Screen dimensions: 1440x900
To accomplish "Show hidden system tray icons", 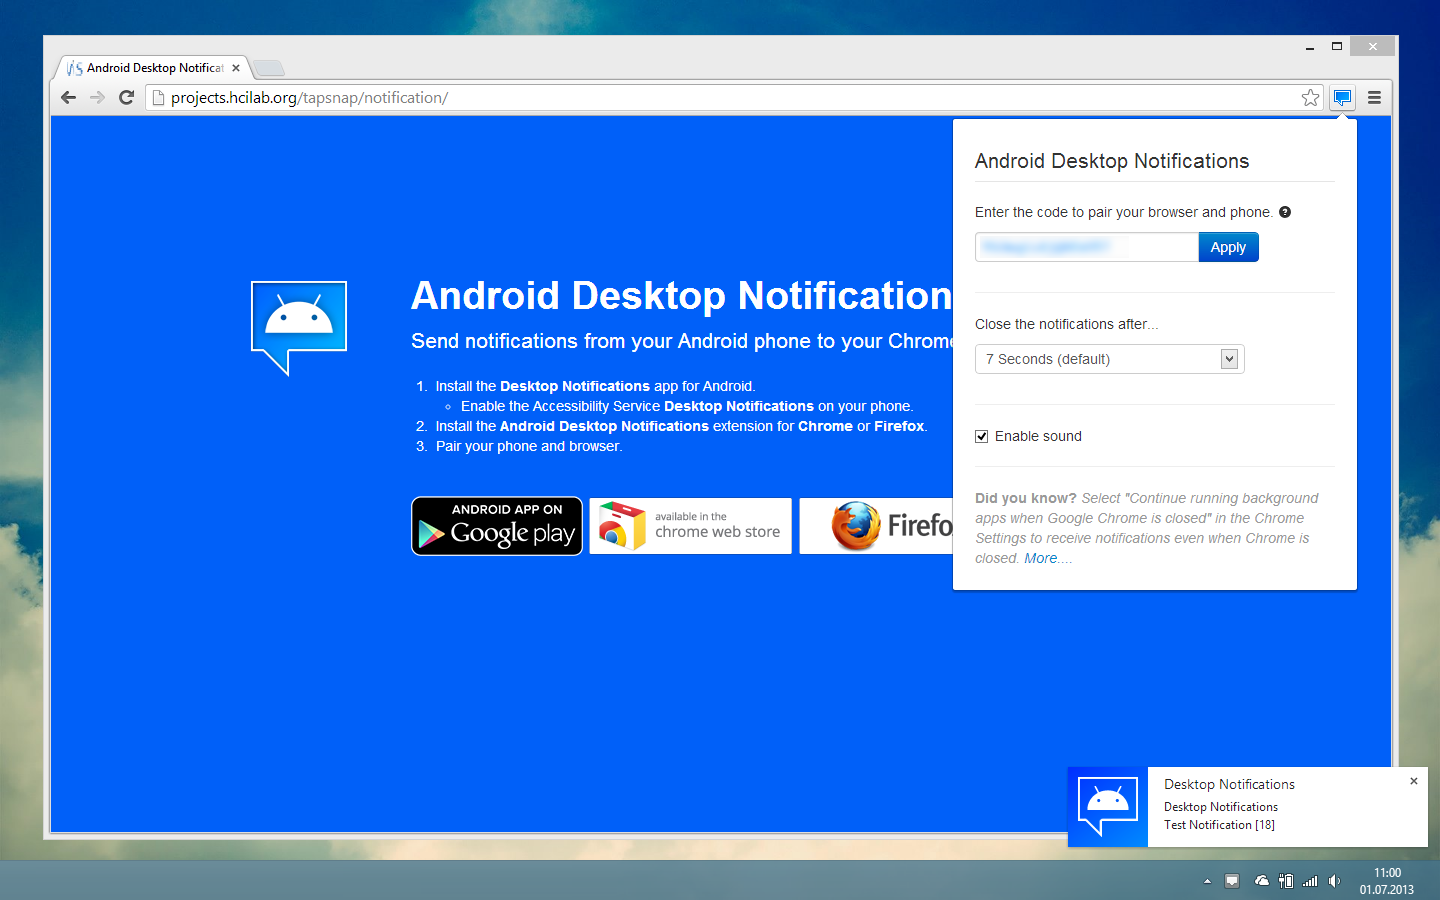I will [1207, 881].
